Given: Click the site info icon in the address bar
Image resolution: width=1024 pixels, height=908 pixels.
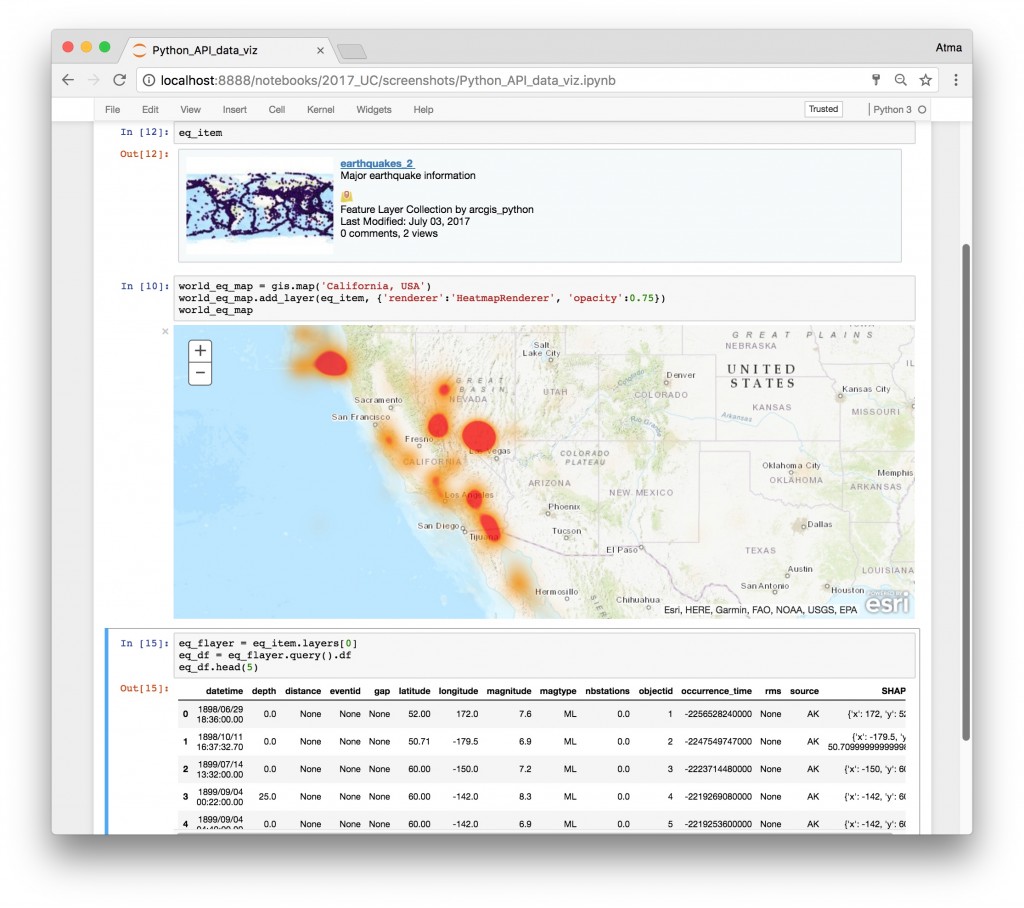Looking at the screenshot, I should [x=148, y=80].
